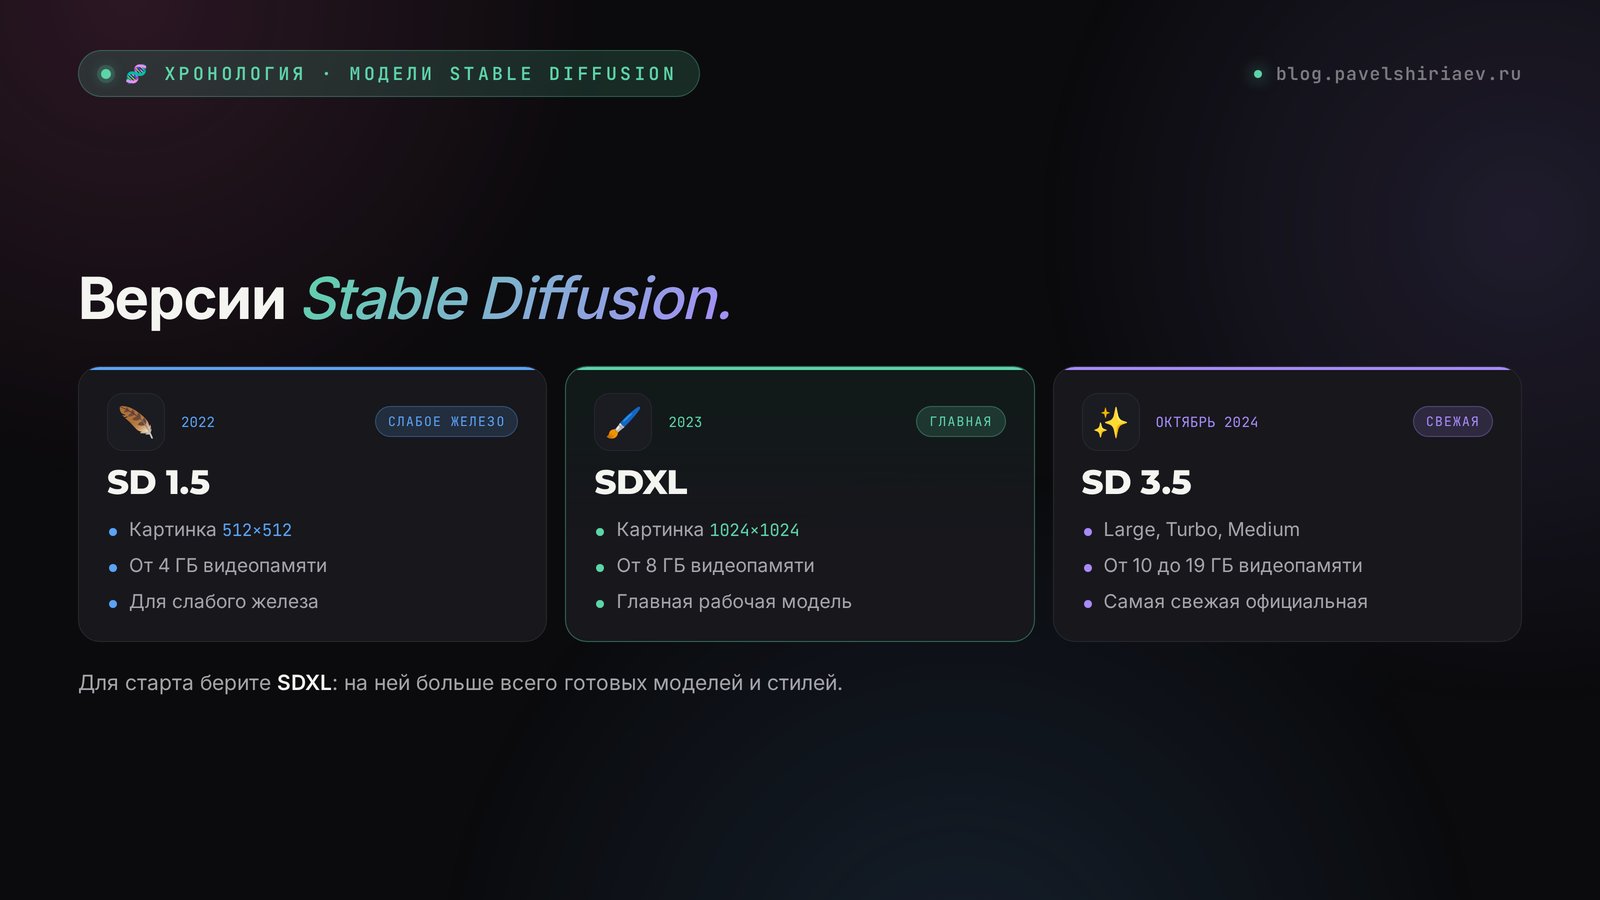
Task: Select the СВЕЖАЯ badge
Action: [1452, 422]
